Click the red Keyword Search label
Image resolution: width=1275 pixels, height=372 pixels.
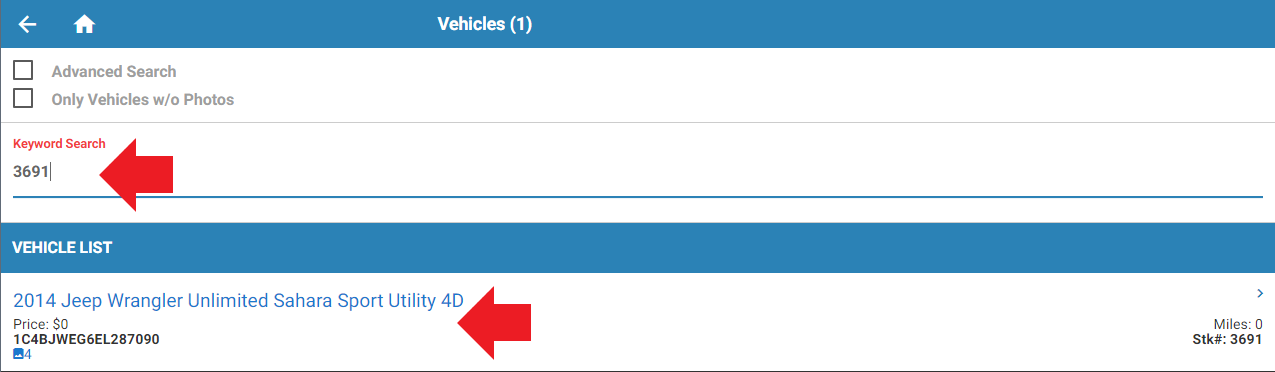click(59, 144)
